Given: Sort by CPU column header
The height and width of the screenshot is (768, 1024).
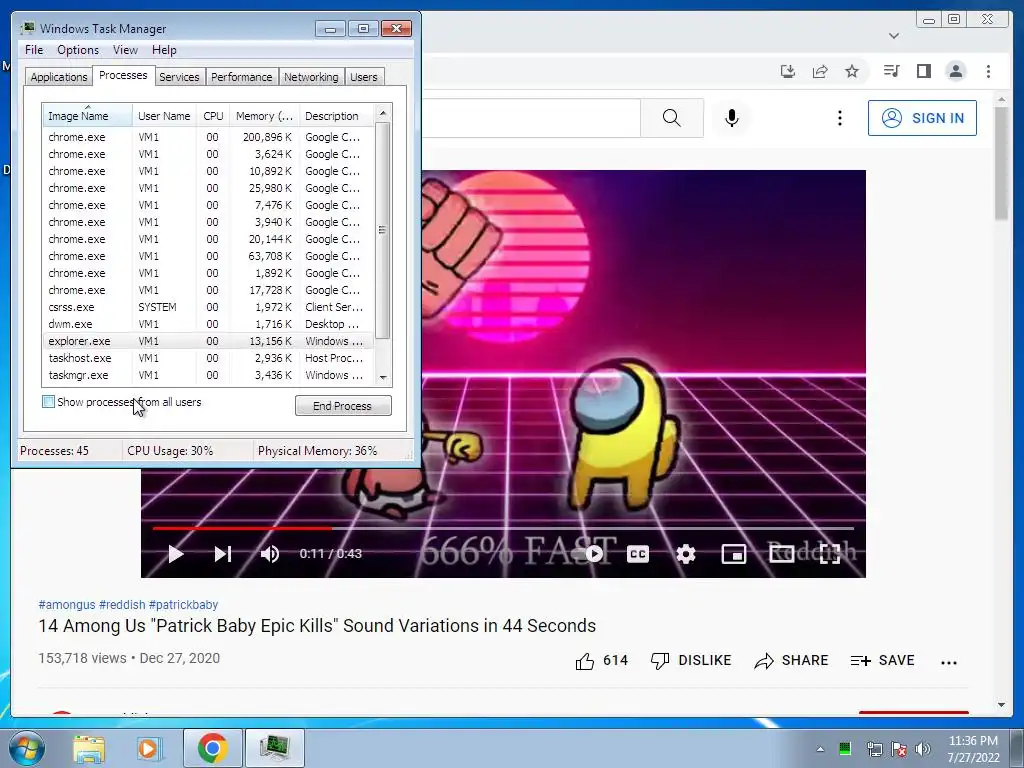Looking at the screenshot, I should coord(213,116).
